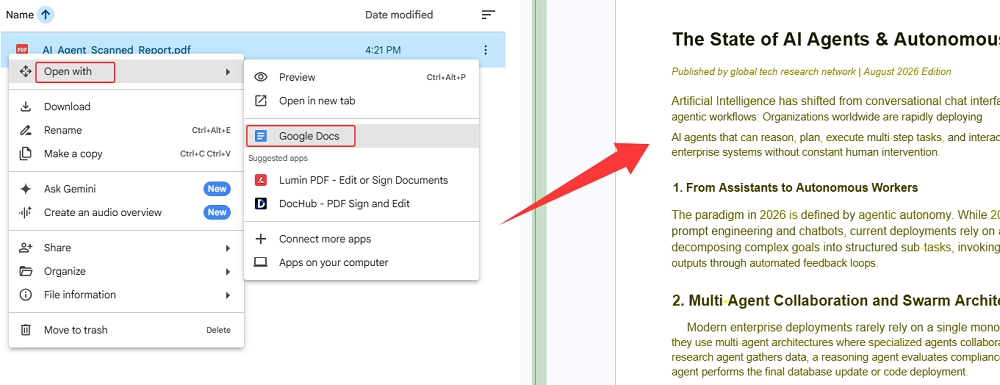Click the Open with move-arrows icon
1000x385 pixels.
(26, 71)
